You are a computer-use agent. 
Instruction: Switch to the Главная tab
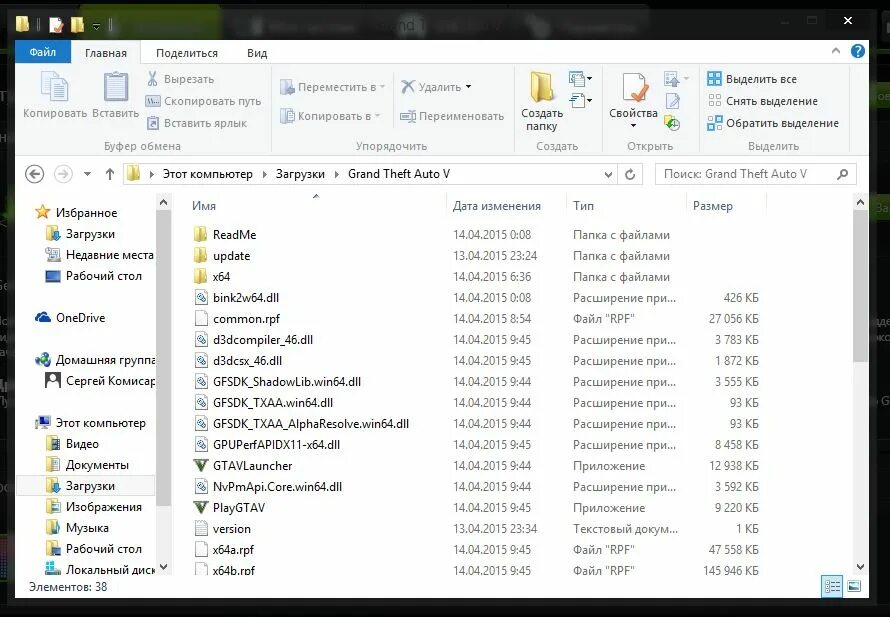click(x=106, y=53)
